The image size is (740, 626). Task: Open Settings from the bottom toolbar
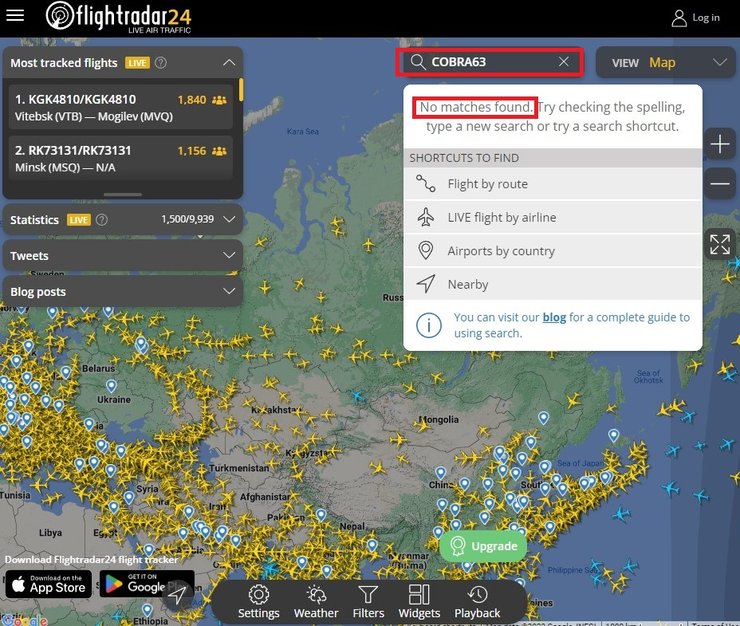258,601
